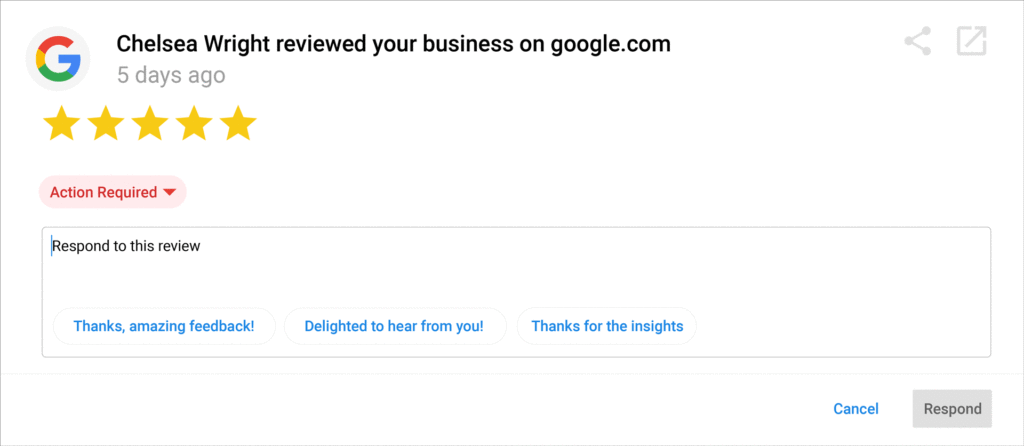Click the first yellow rating star
The image size is (1024, 446).
pos(61,125)
